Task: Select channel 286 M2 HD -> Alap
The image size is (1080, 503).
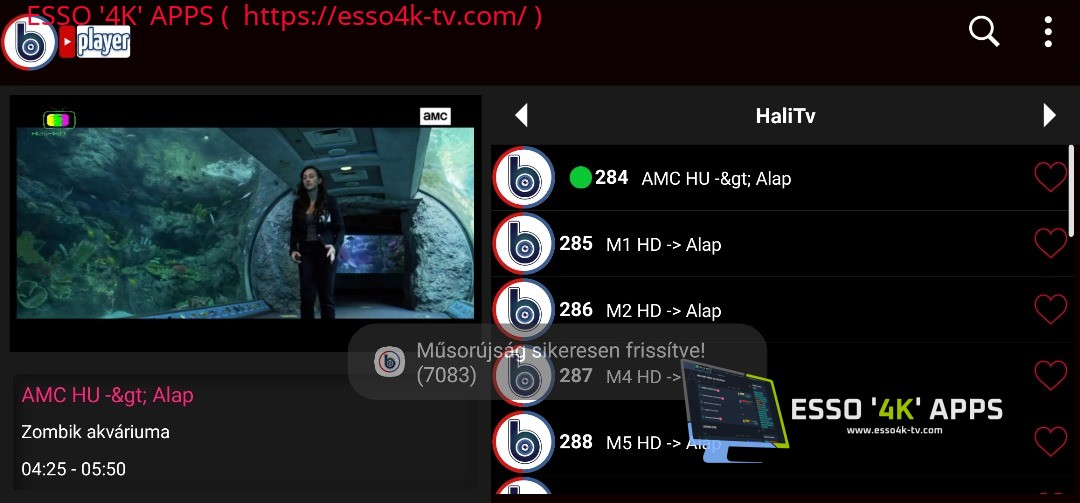Action: (779, 310)
